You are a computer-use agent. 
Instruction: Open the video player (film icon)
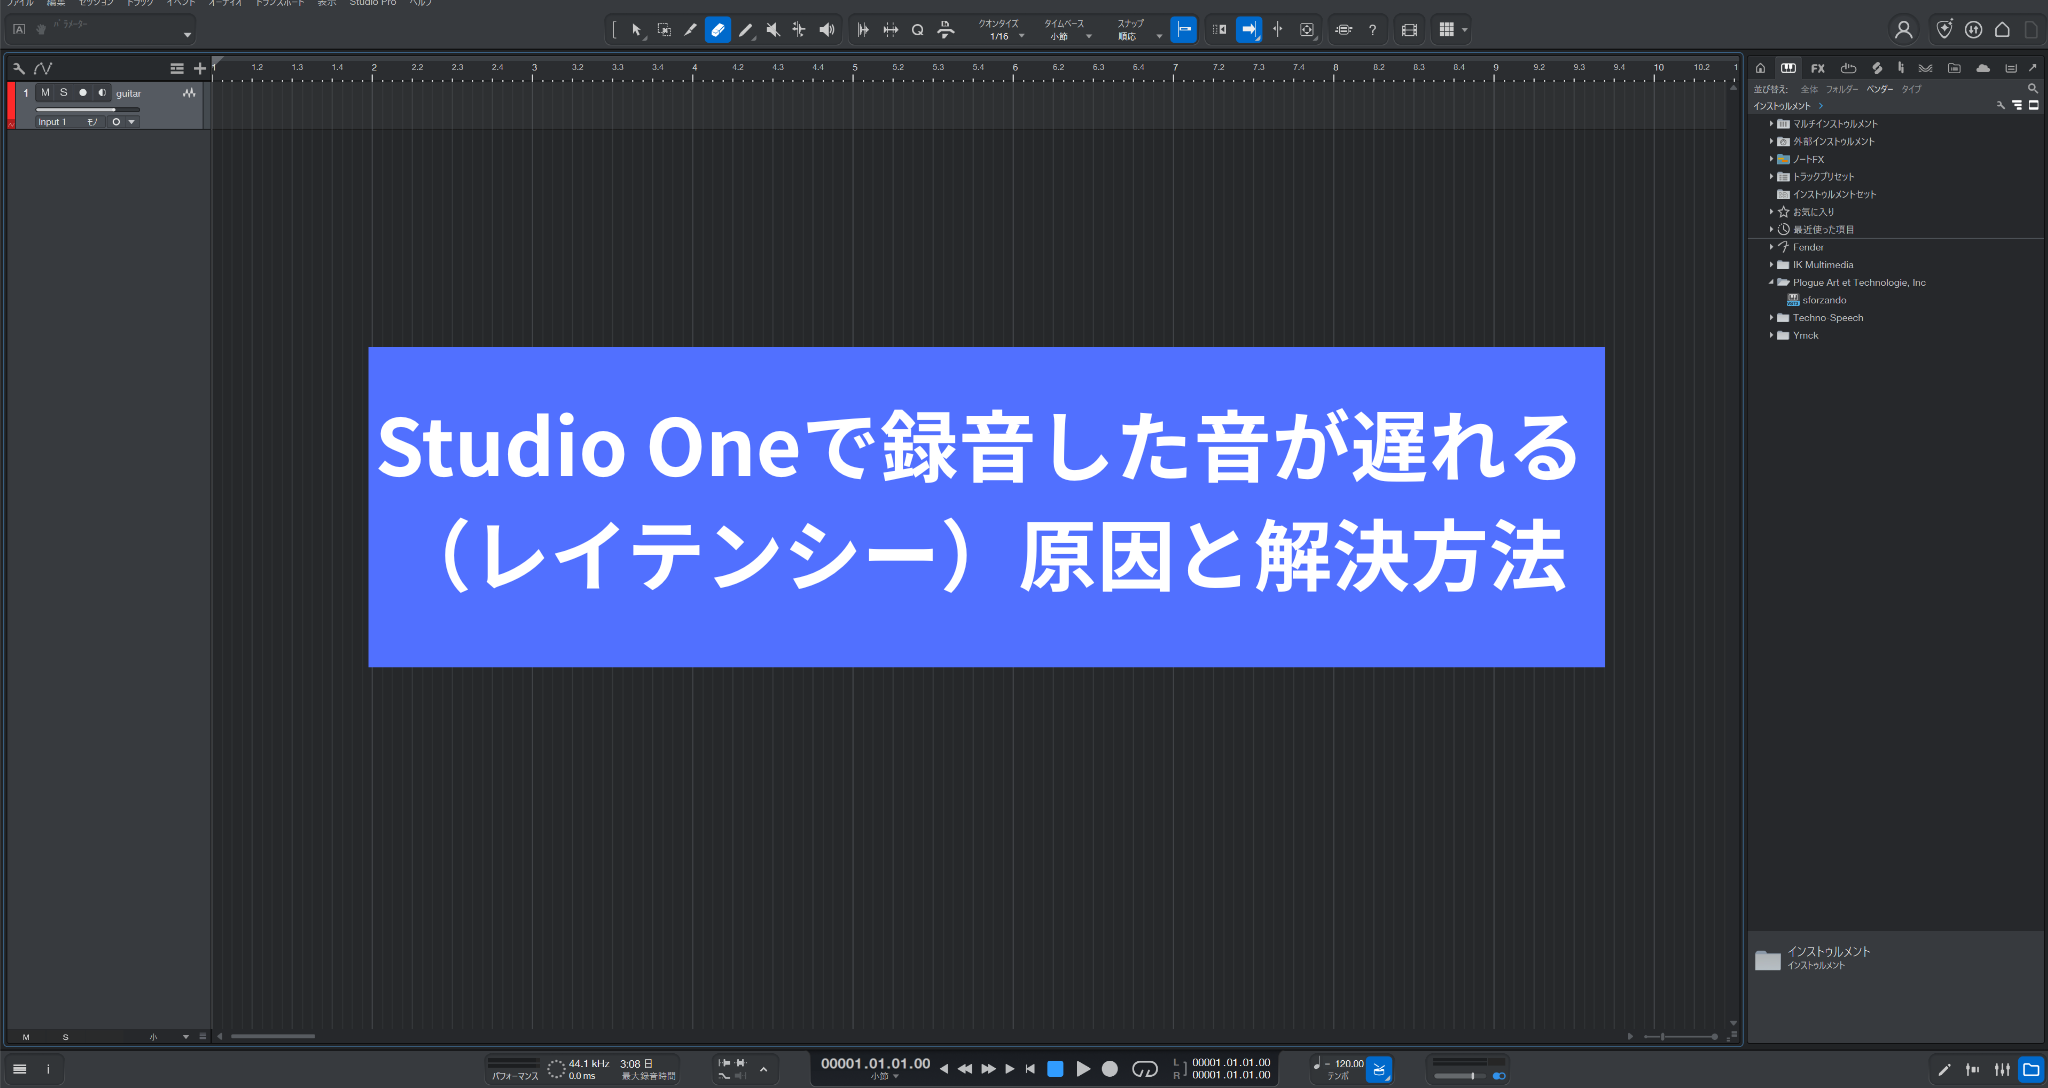tap(1409, 30)
